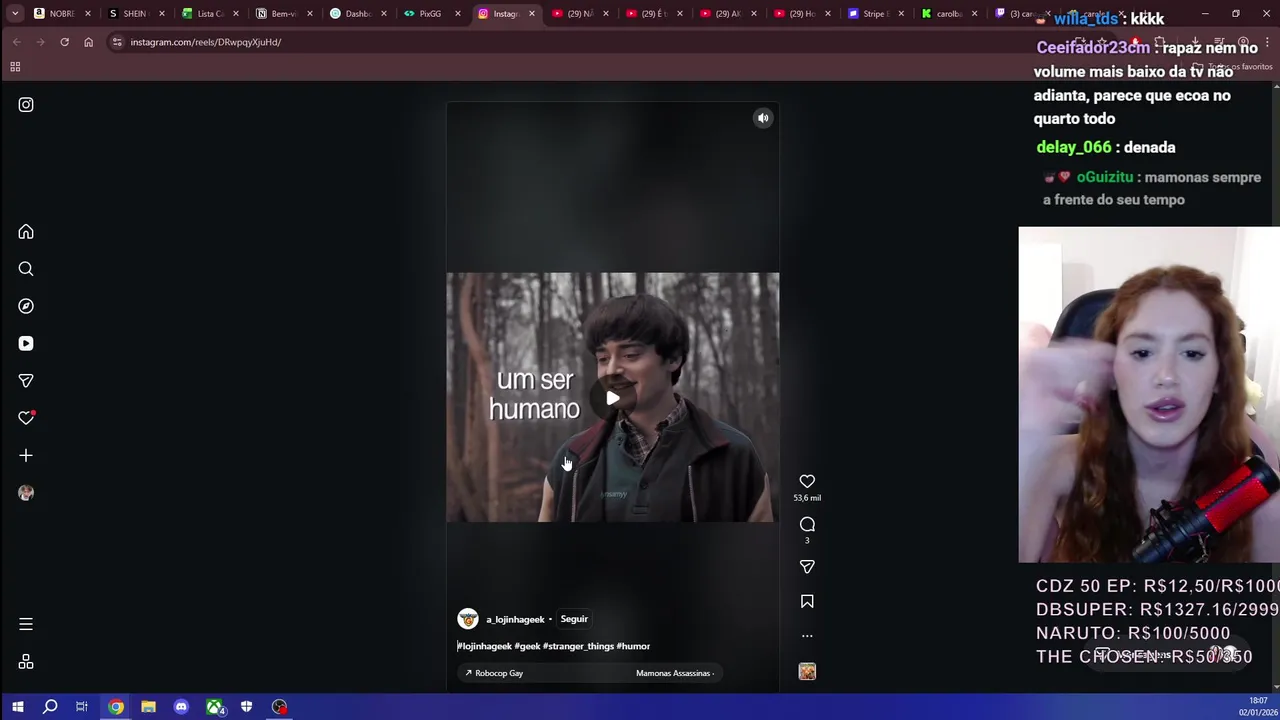Open the site information icon
This screenshot has height=720, width=1280.
117,42
